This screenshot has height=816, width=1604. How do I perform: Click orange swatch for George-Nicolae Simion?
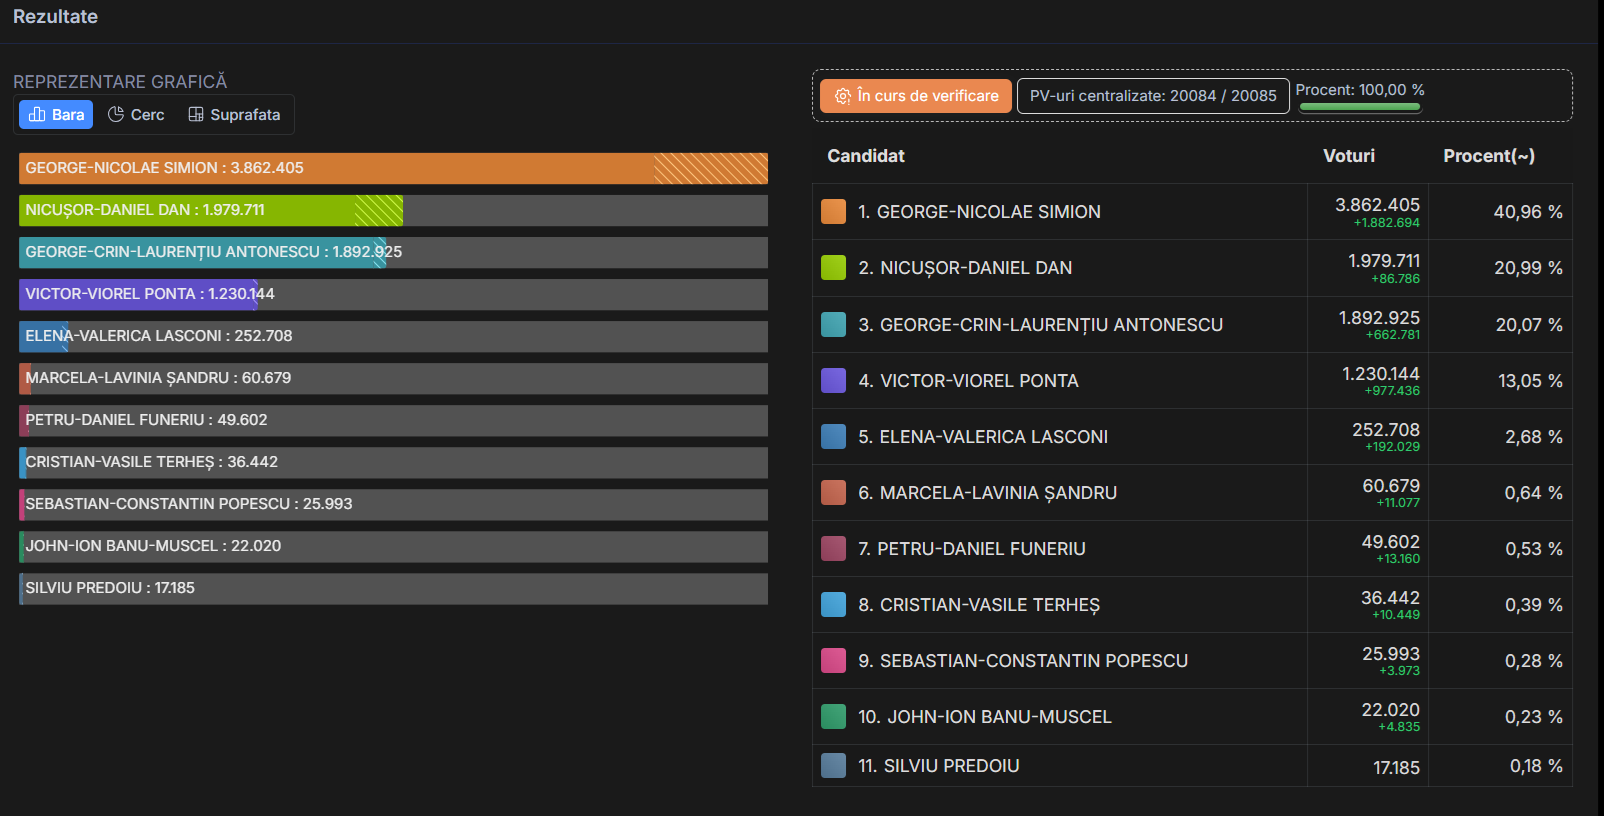(833, 212)
